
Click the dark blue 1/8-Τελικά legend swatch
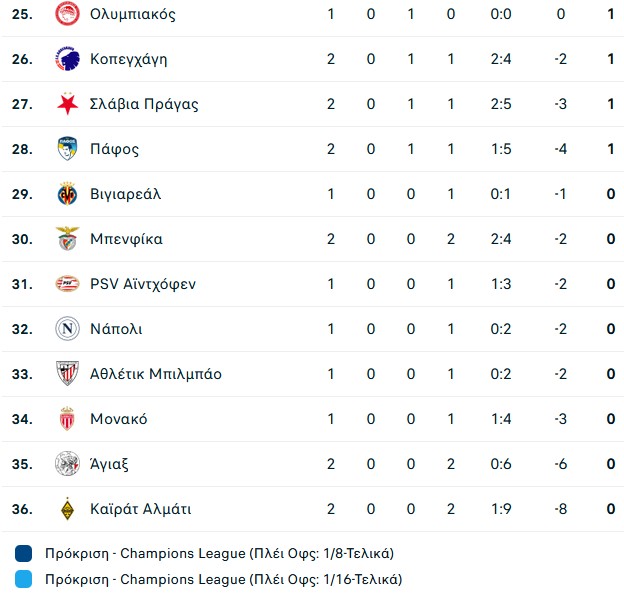coord(24,553)
